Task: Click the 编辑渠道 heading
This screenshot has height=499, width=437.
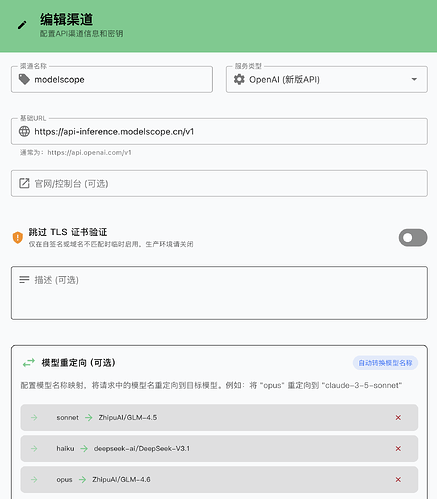Action: (x=66, y=19)
